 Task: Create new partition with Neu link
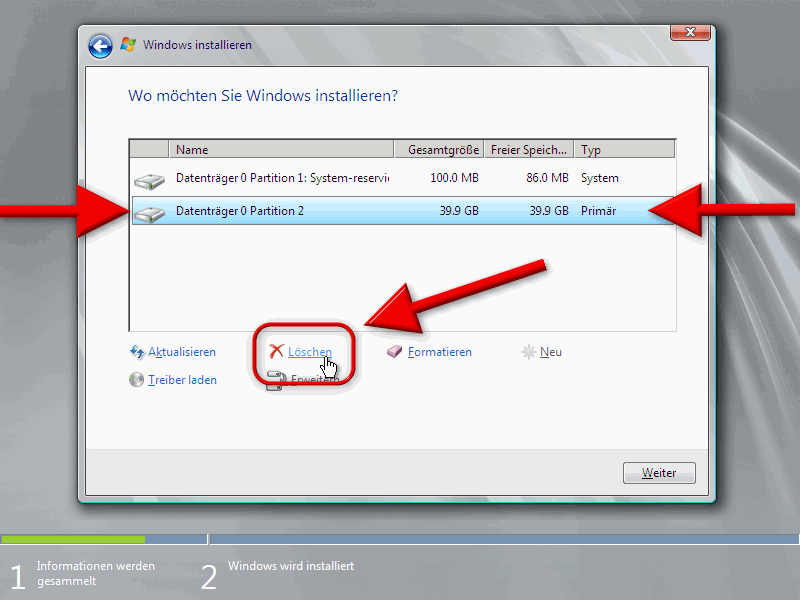(x=551, y=352)
